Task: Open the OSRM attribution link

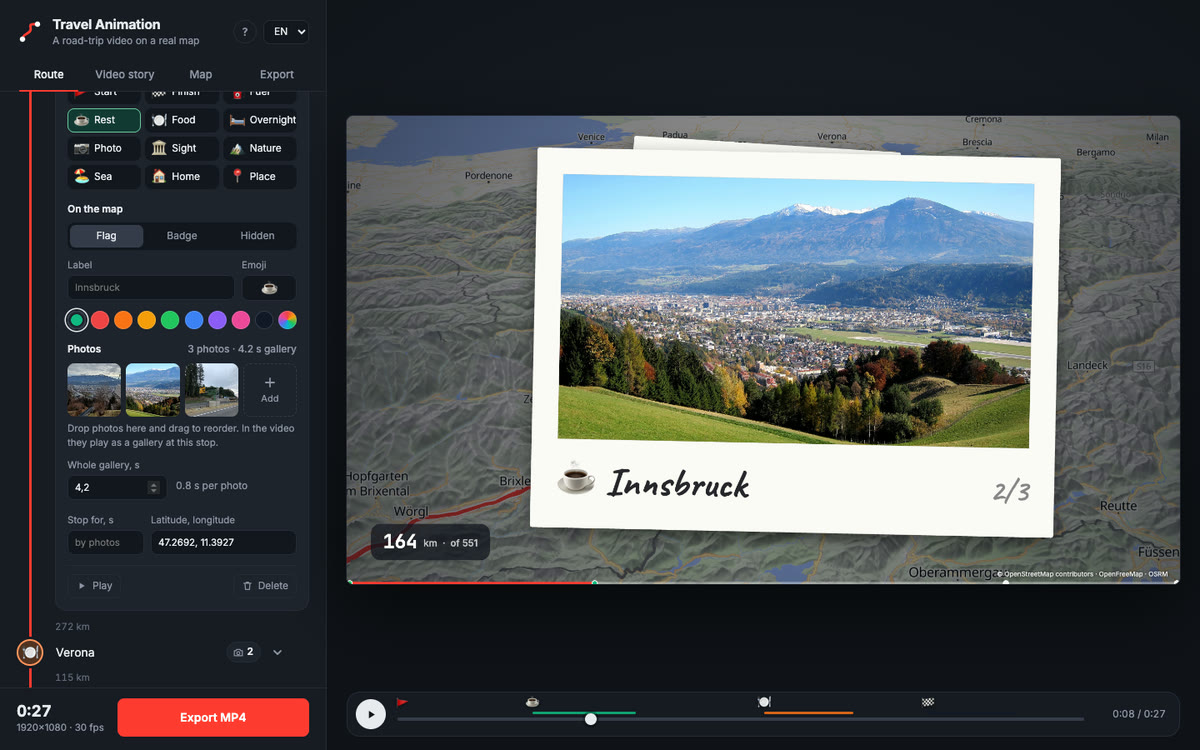Action: pos(1158,574)
